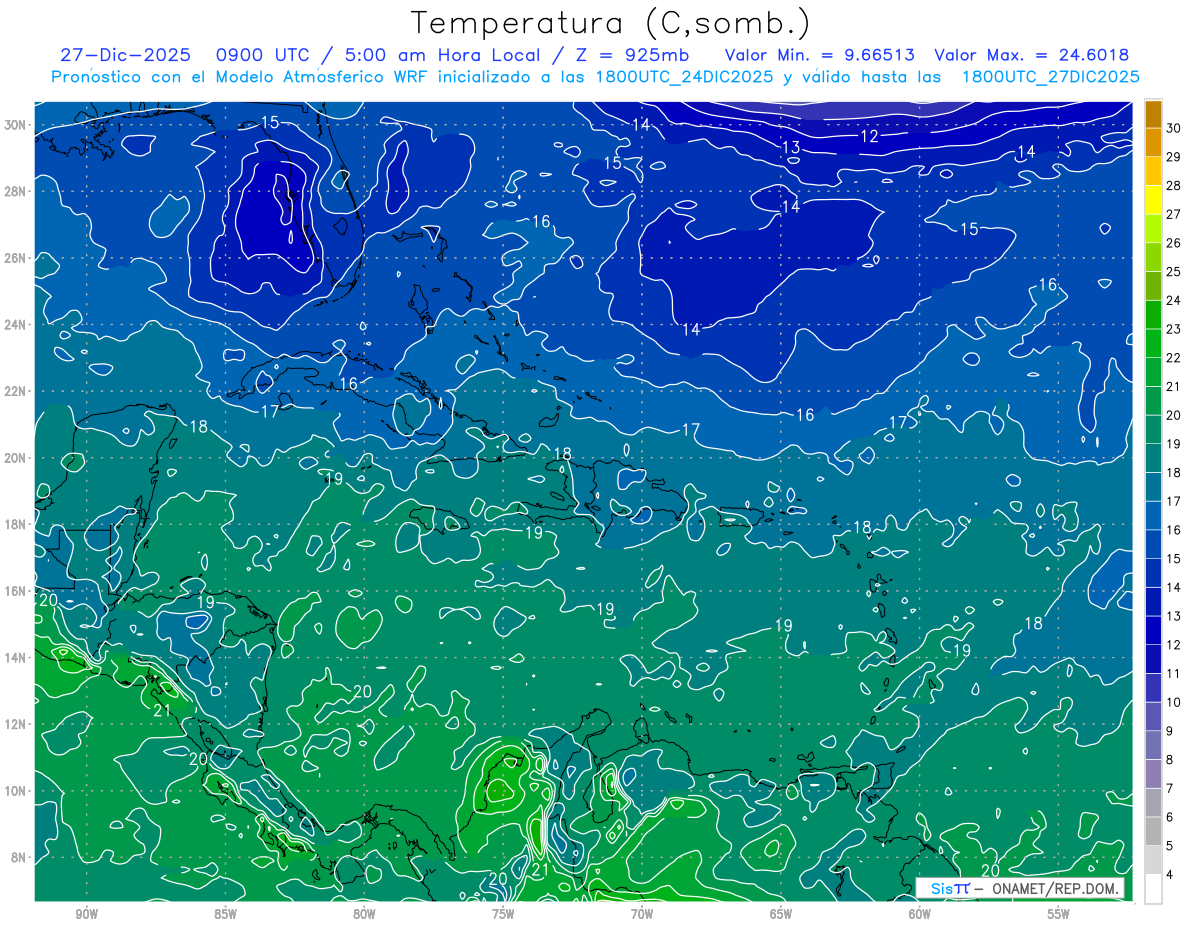
Task: Click the 30 value on the color legend
Action: tap(1174, 128)
